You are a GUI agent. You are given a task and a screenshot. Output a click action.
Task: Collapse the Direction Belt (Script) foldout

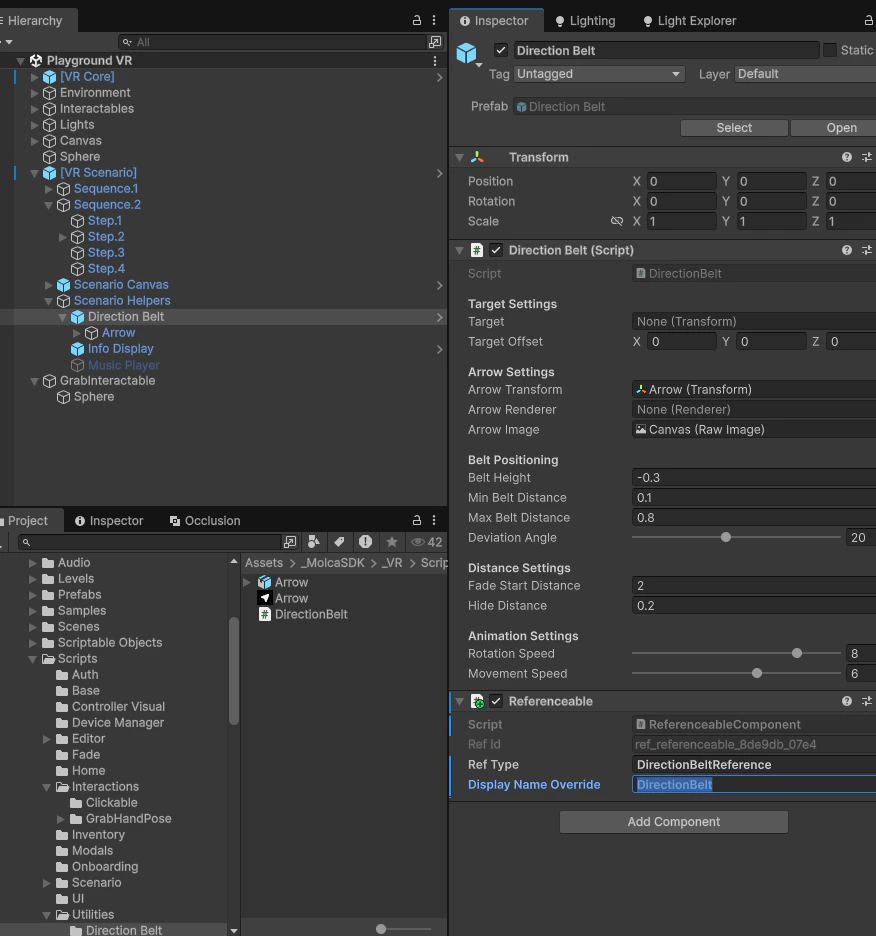click(x=459, y=251)
